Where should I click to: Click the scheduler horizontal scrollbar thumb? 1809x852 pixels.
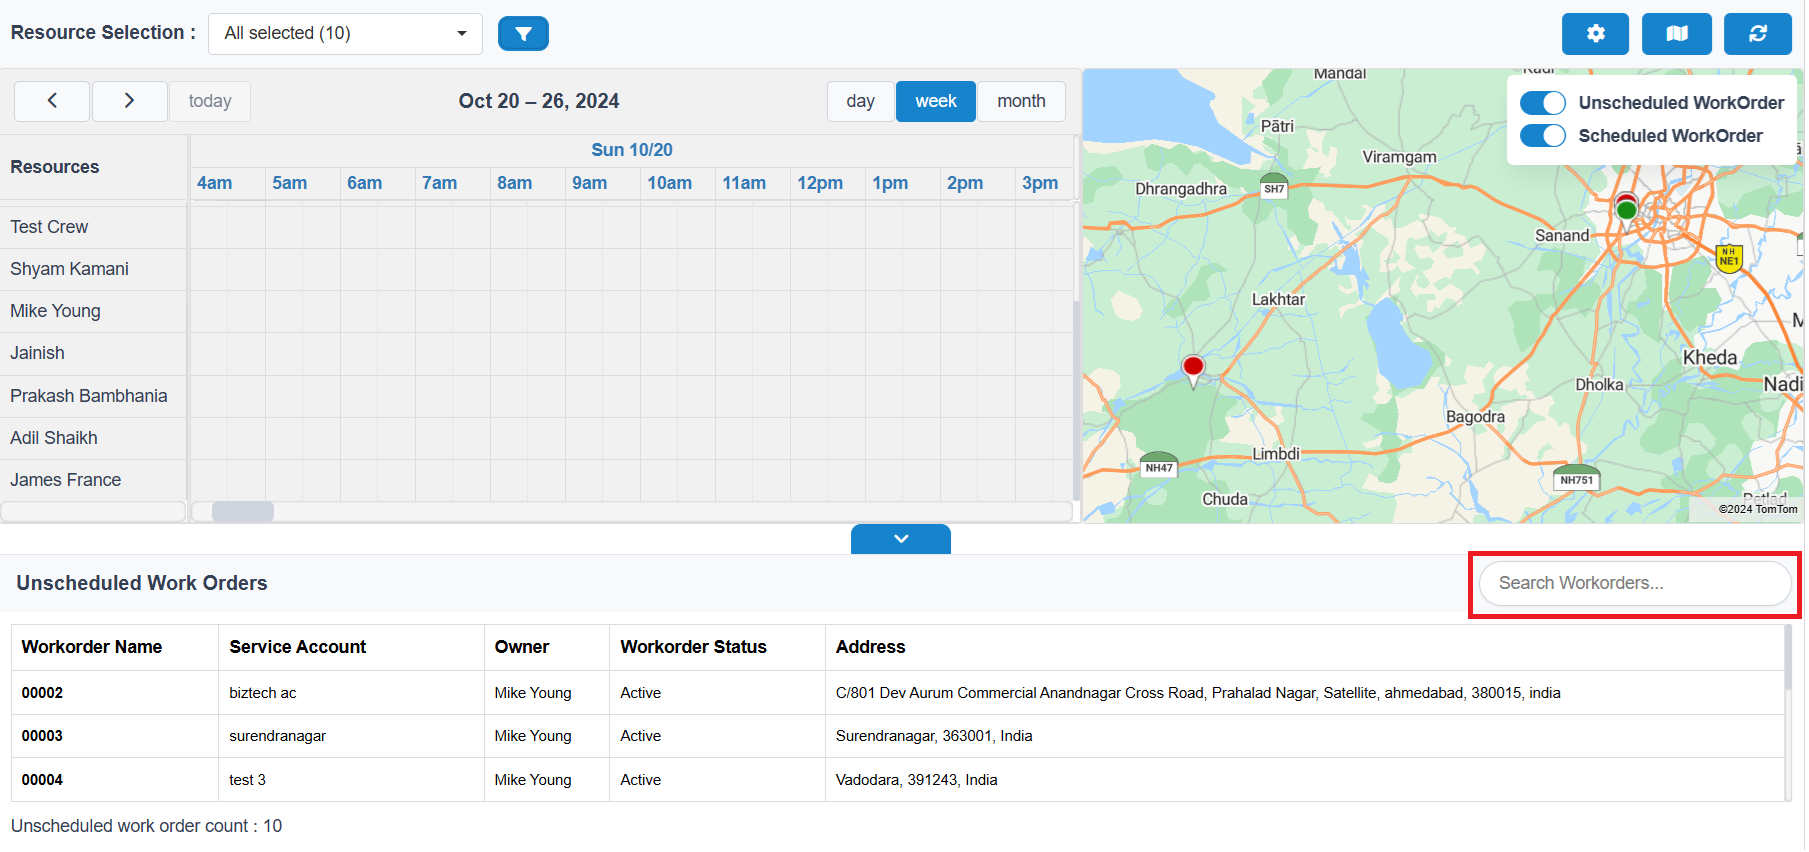243,511
